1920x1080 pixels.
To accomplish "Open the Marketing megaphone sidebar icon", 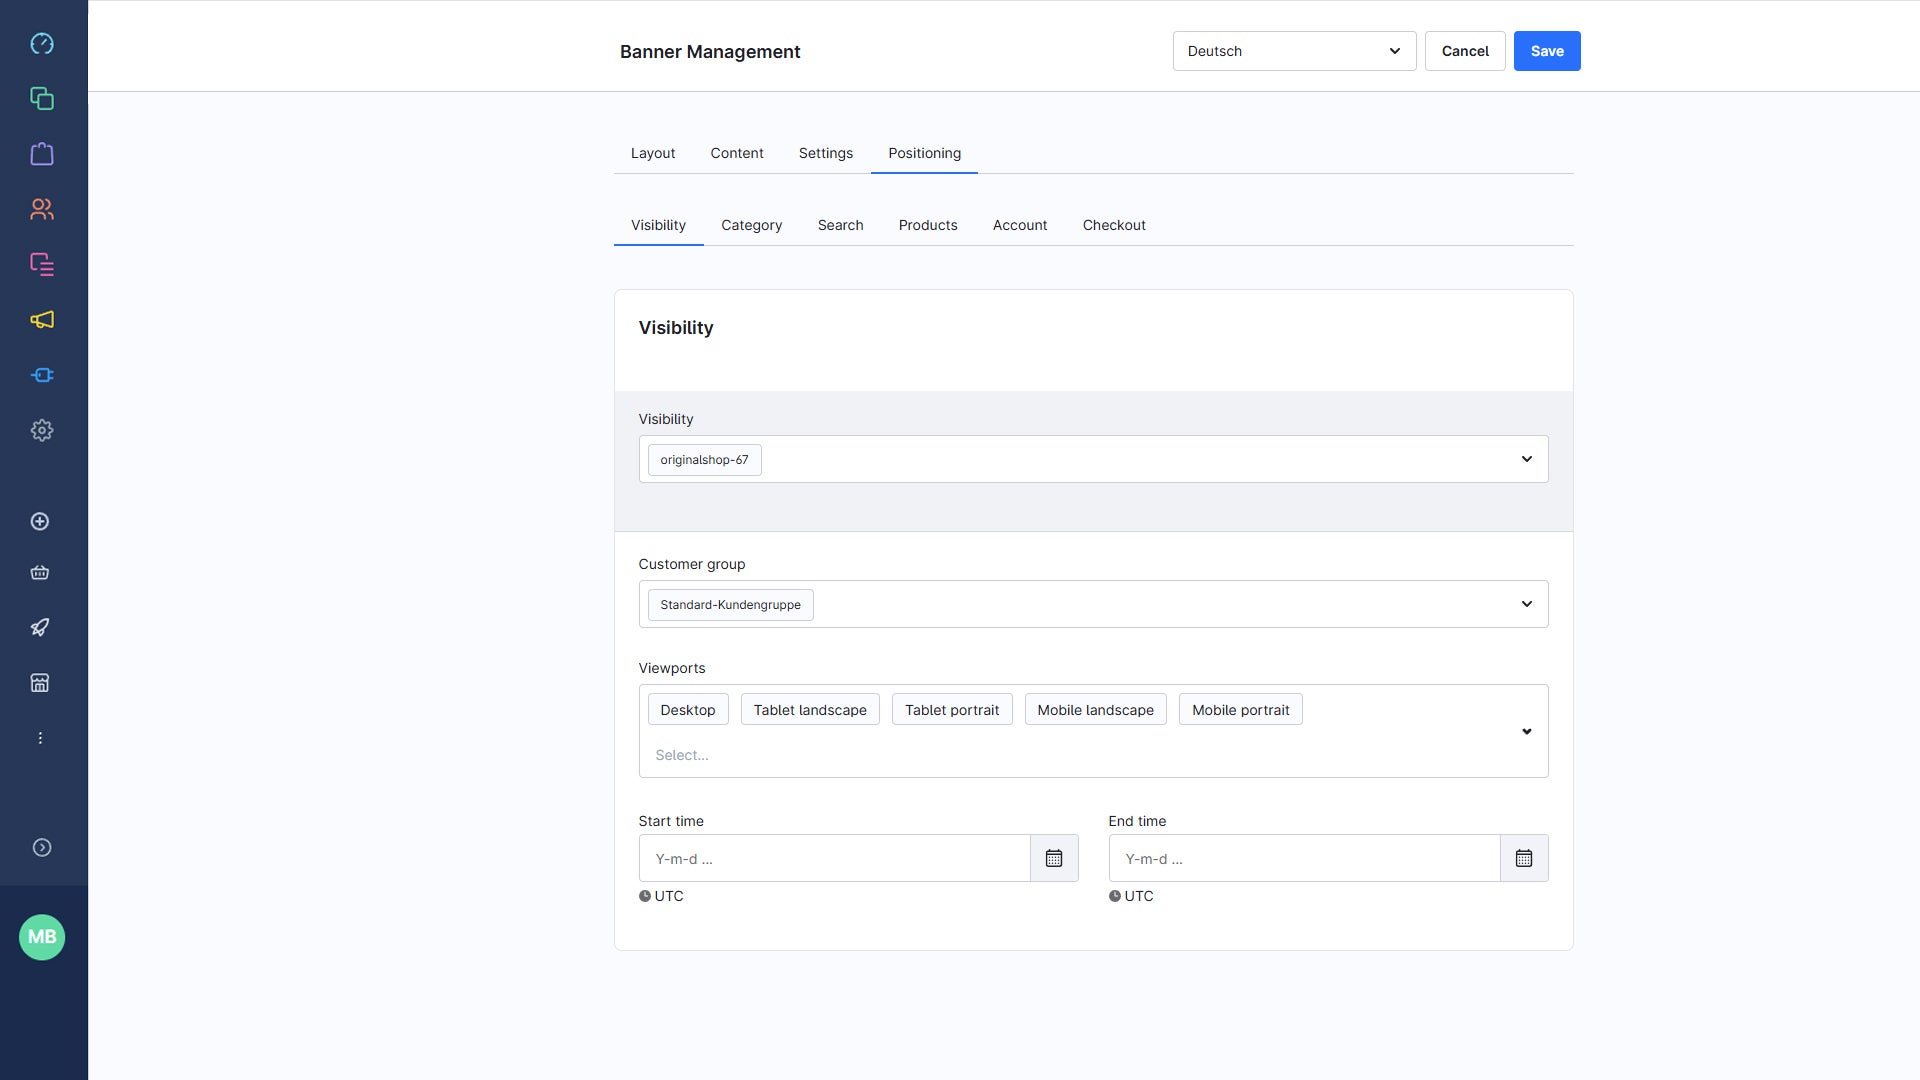I will pos(42,320).
